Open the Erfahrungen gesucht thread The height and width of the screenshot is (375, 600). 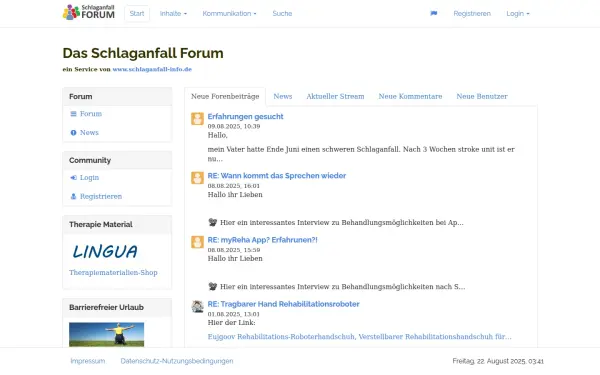(245, 116)
